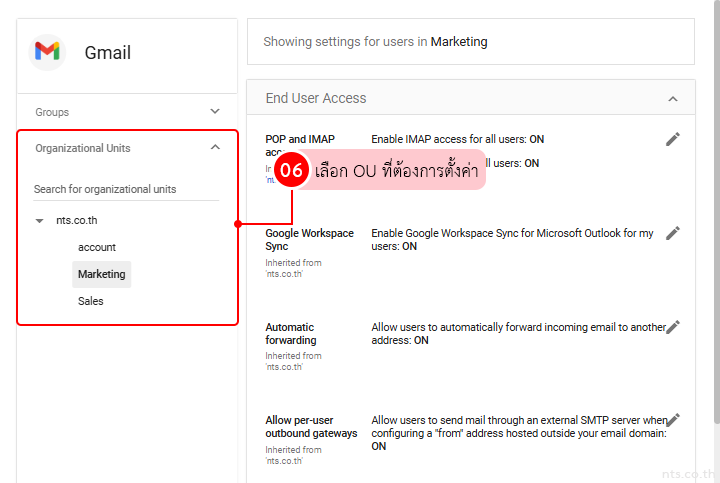Open the Google Workspace Sync setting
Image resolution: width=720 pixels, height=483 pixels.
click(309, 239)
